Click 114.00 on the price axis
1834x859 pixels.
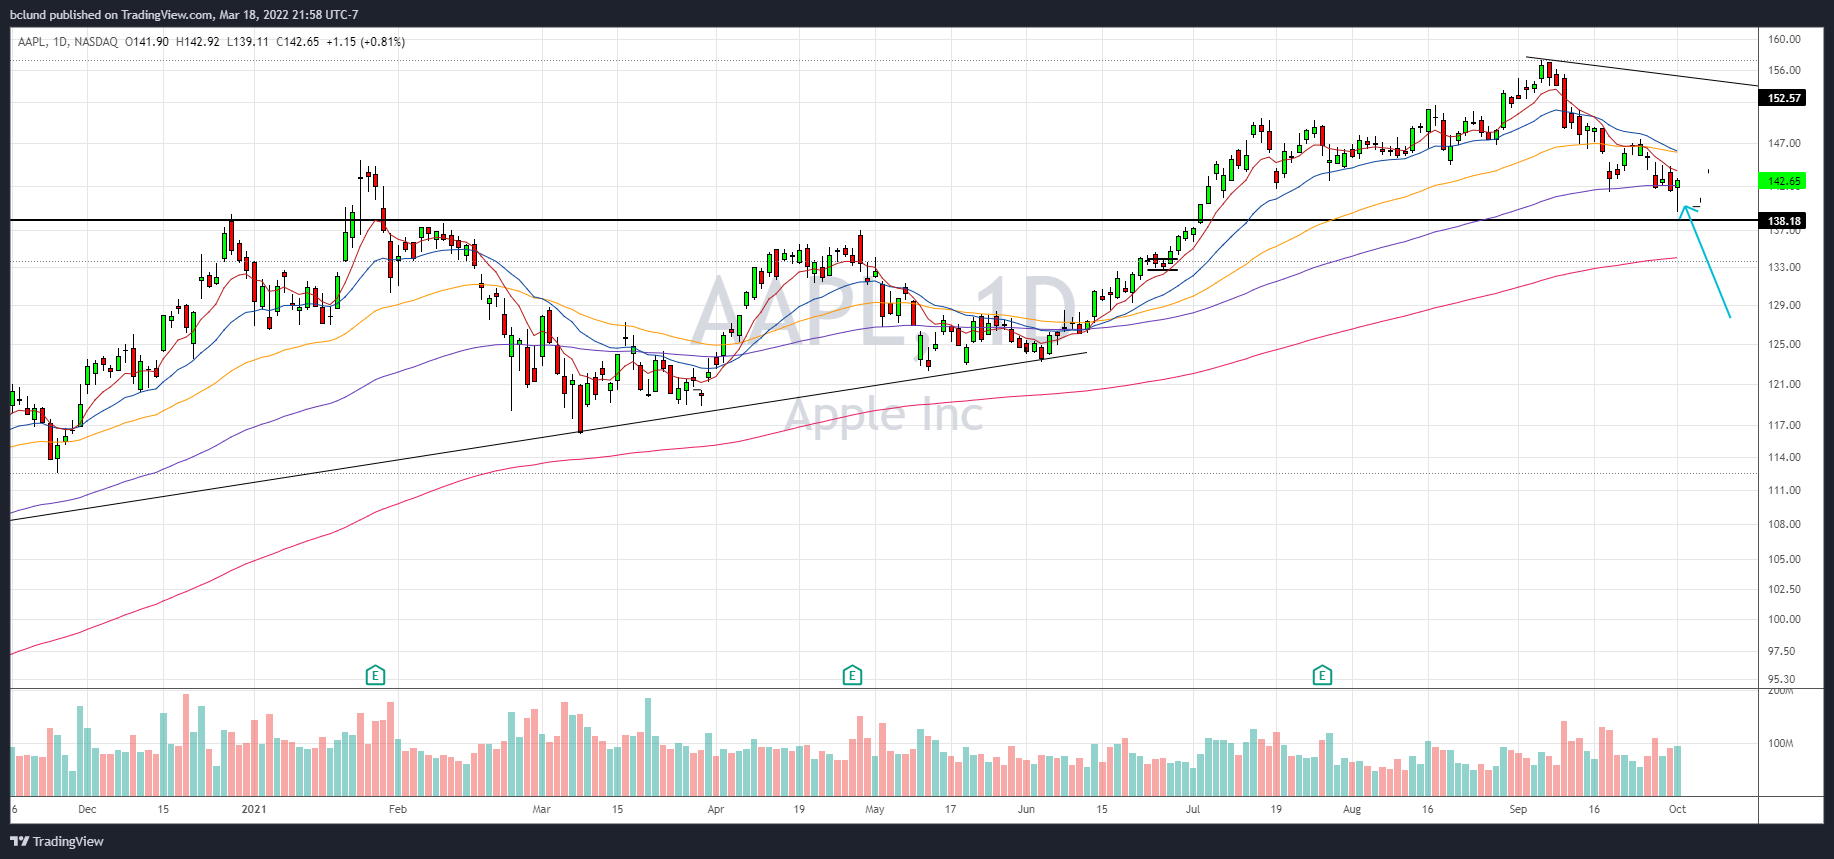(x=1784, y=458)
